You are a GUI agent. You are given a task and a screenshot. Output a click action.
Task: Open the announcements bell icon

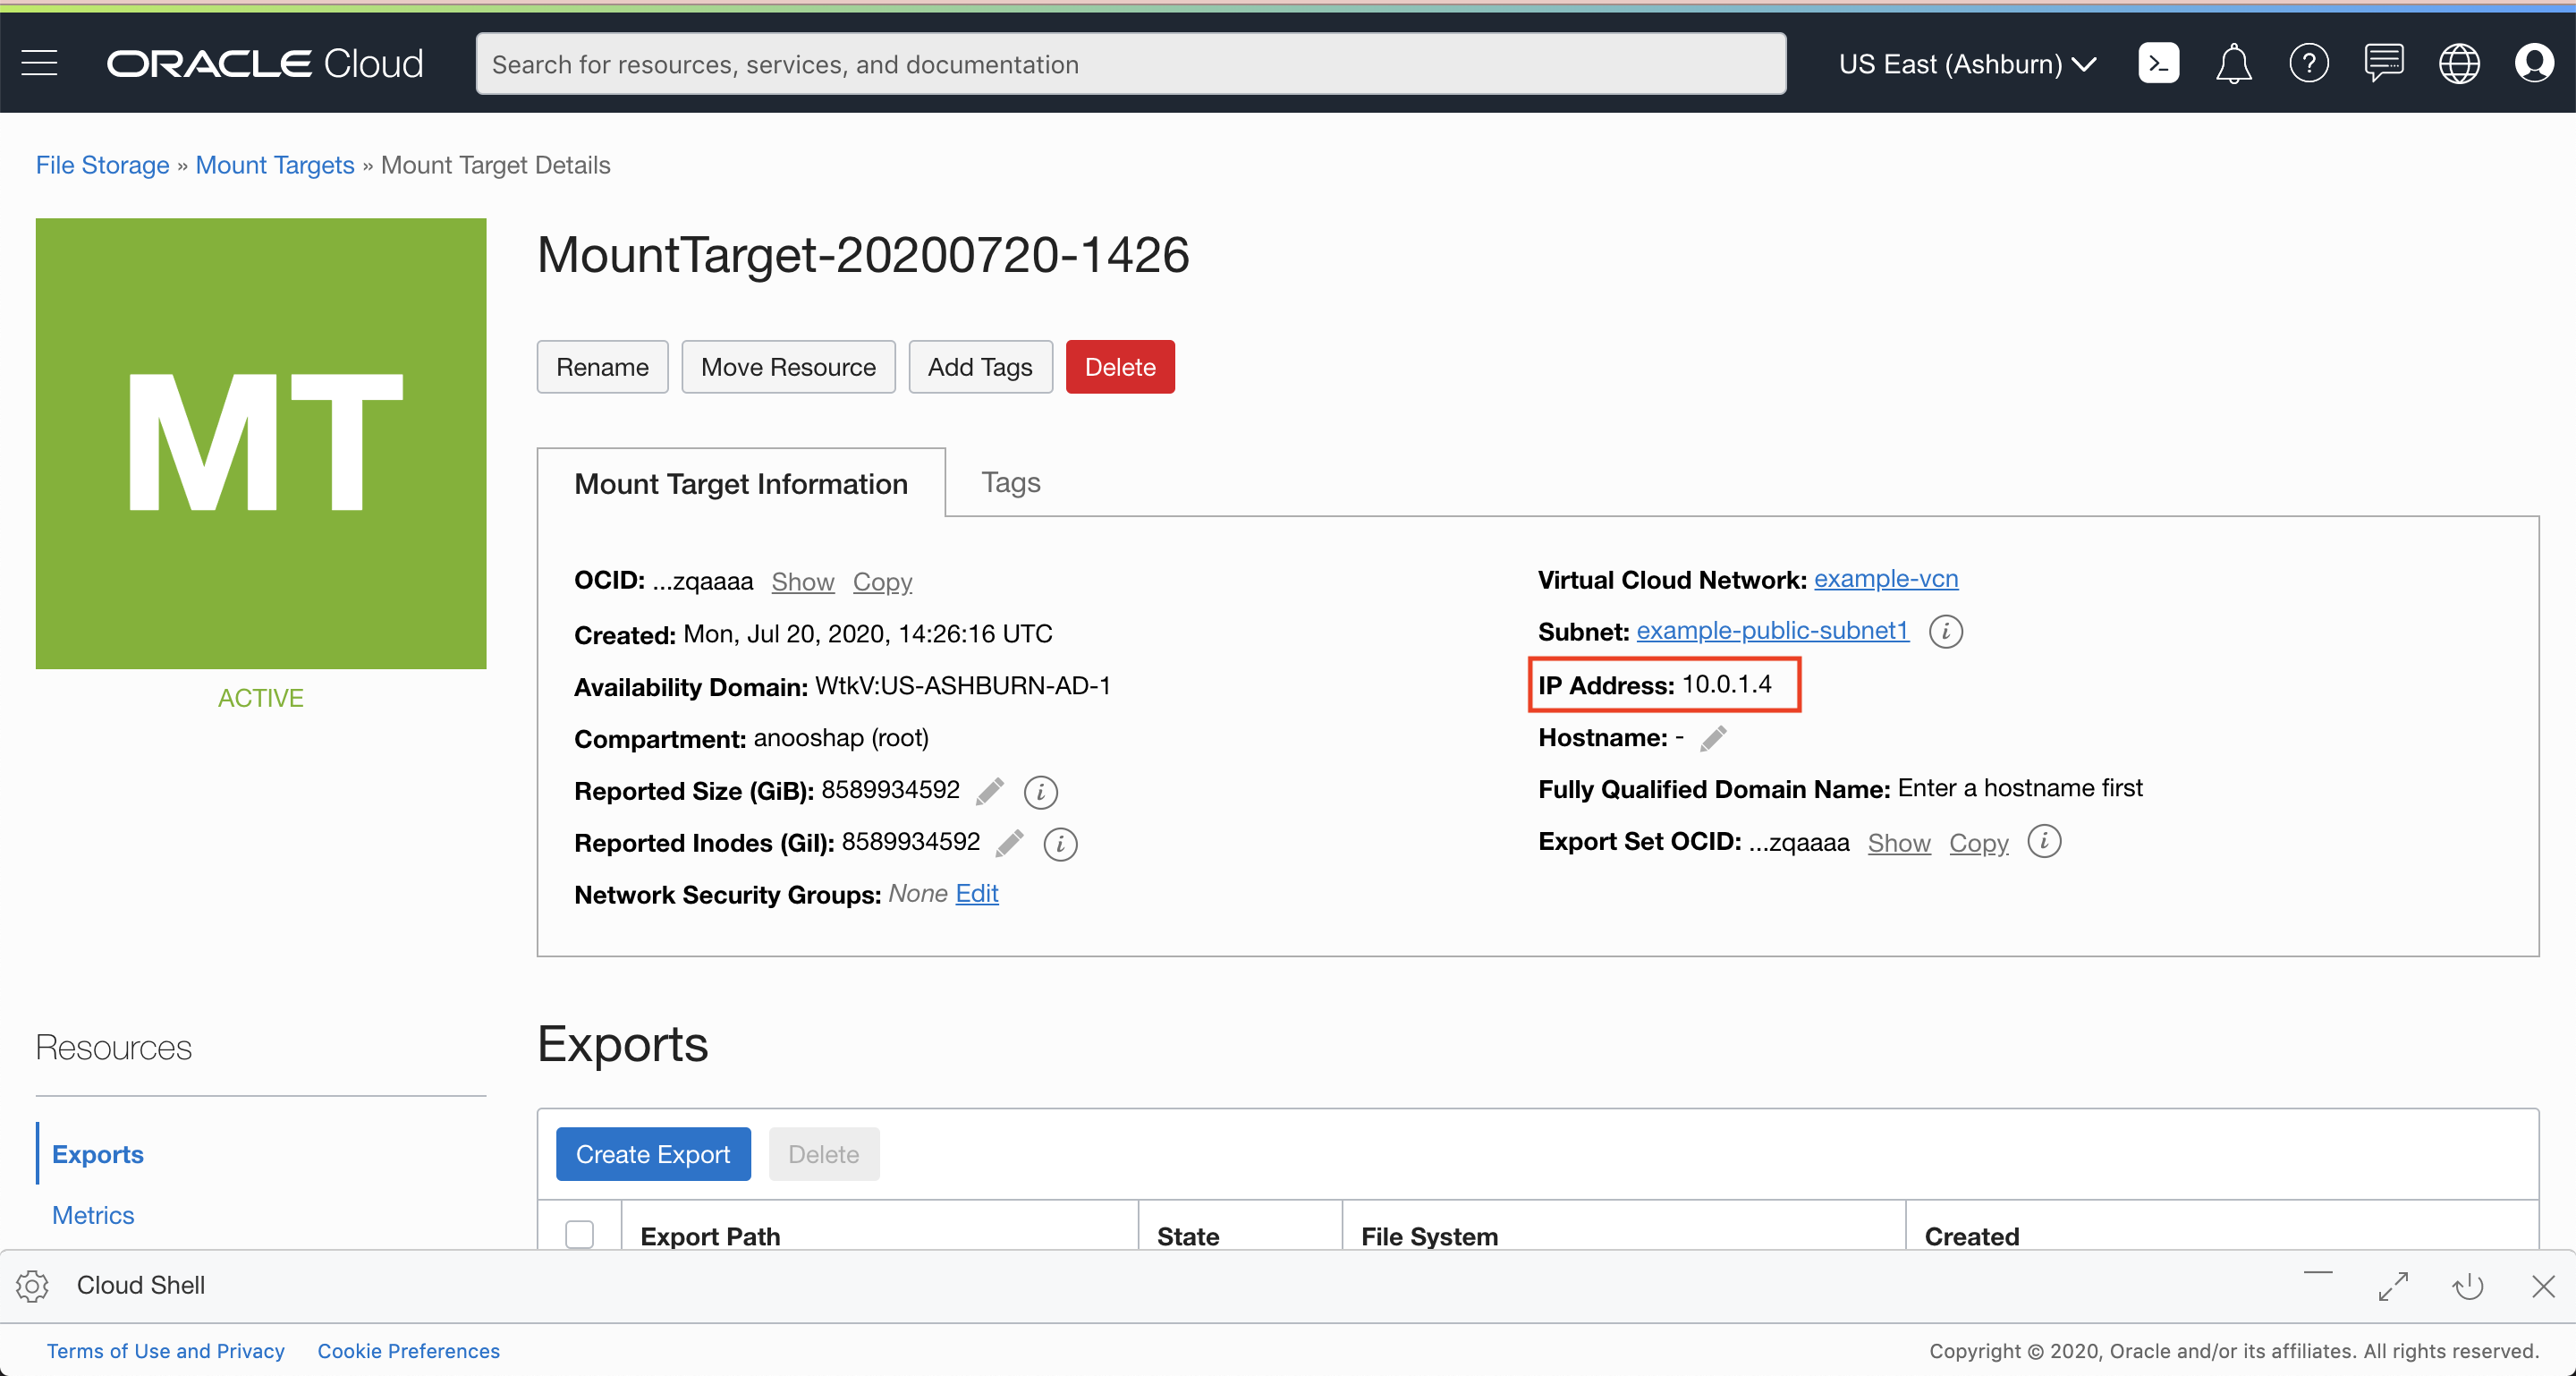(x=2233, y=64)
